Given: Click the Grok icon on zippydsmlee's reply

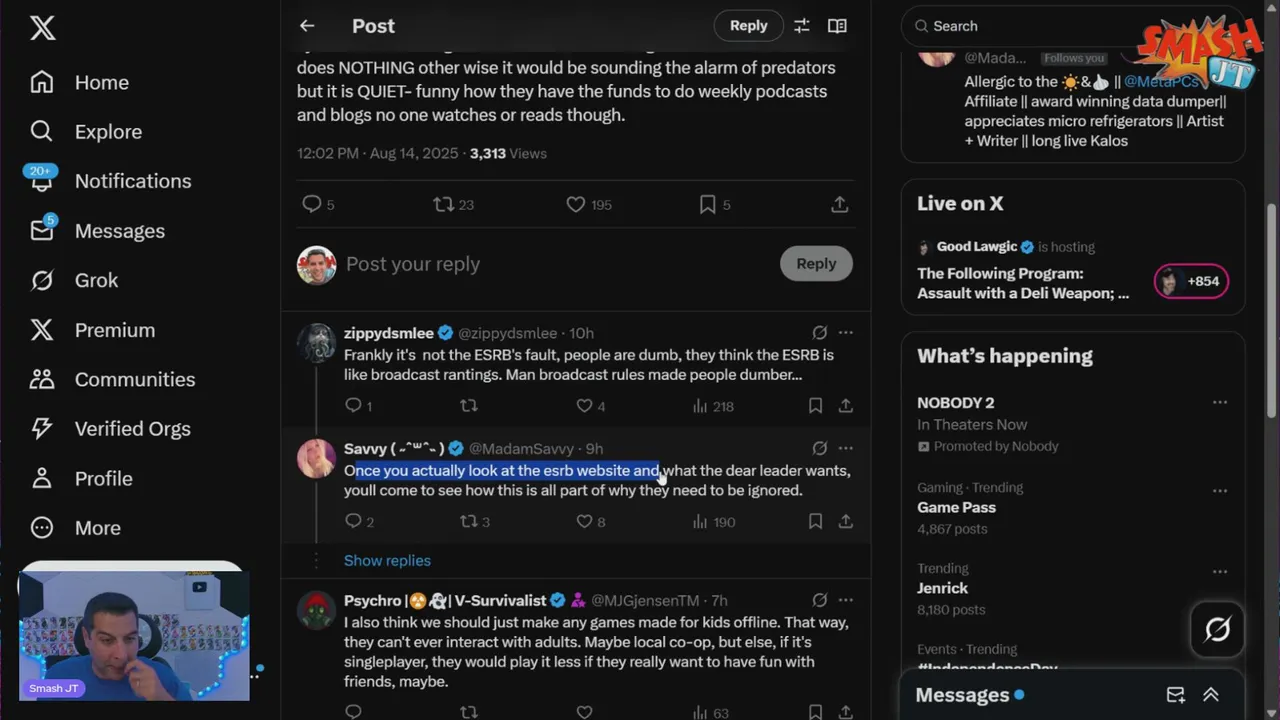Looking at the screenshot, I should click(x=819, y=332).
